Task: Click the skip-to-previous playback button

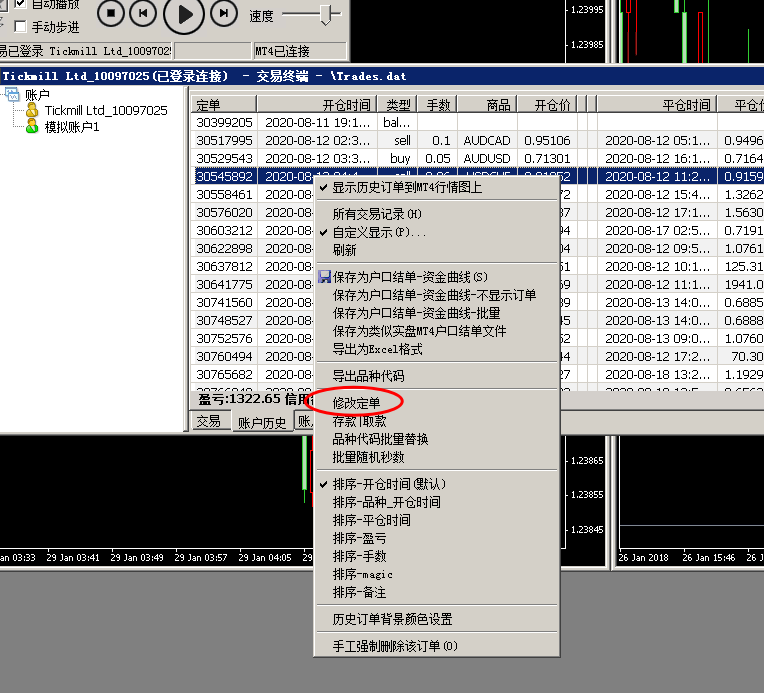Action: pos(145,13)
